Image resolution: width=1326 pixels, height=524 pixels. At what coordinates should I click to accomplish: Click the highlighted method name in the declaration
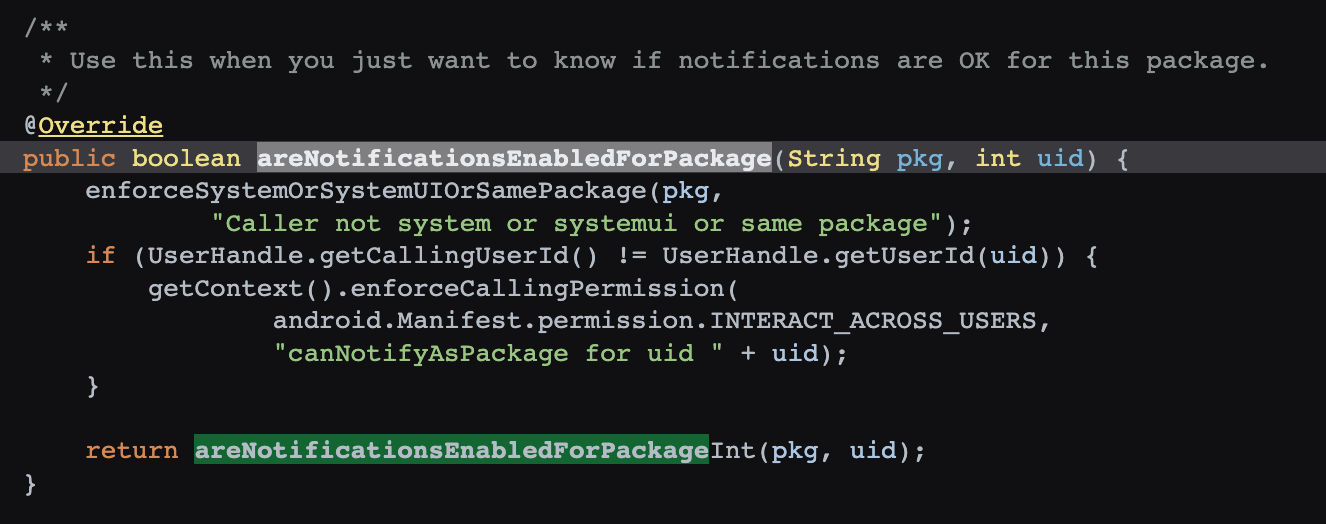tap(514, 158)
